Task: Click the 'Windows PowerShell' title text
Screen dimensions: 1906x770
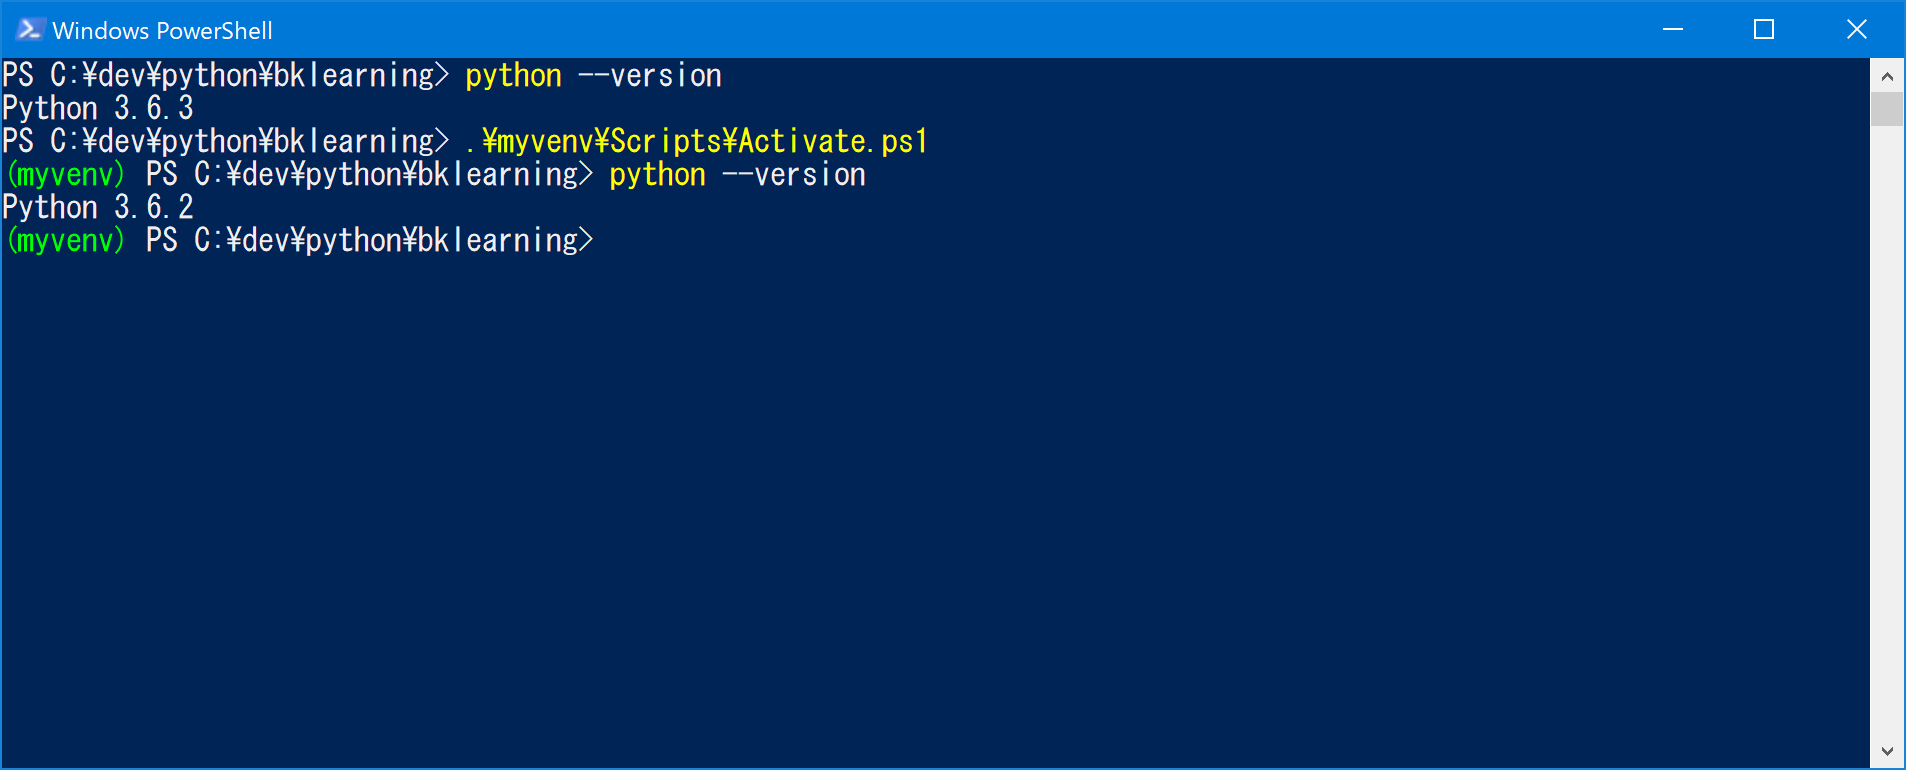Action: [x=163, y=29]
